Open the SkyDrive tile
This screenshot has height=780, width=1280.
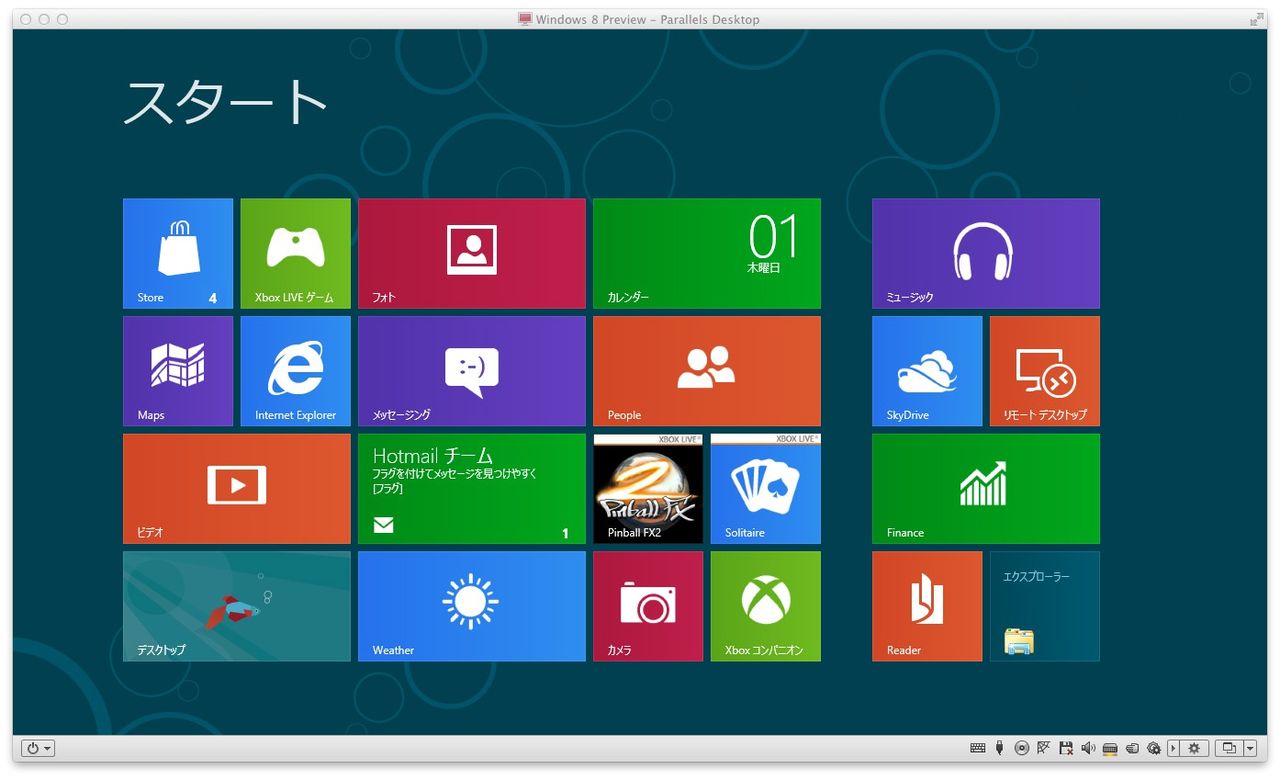(927, 371)
